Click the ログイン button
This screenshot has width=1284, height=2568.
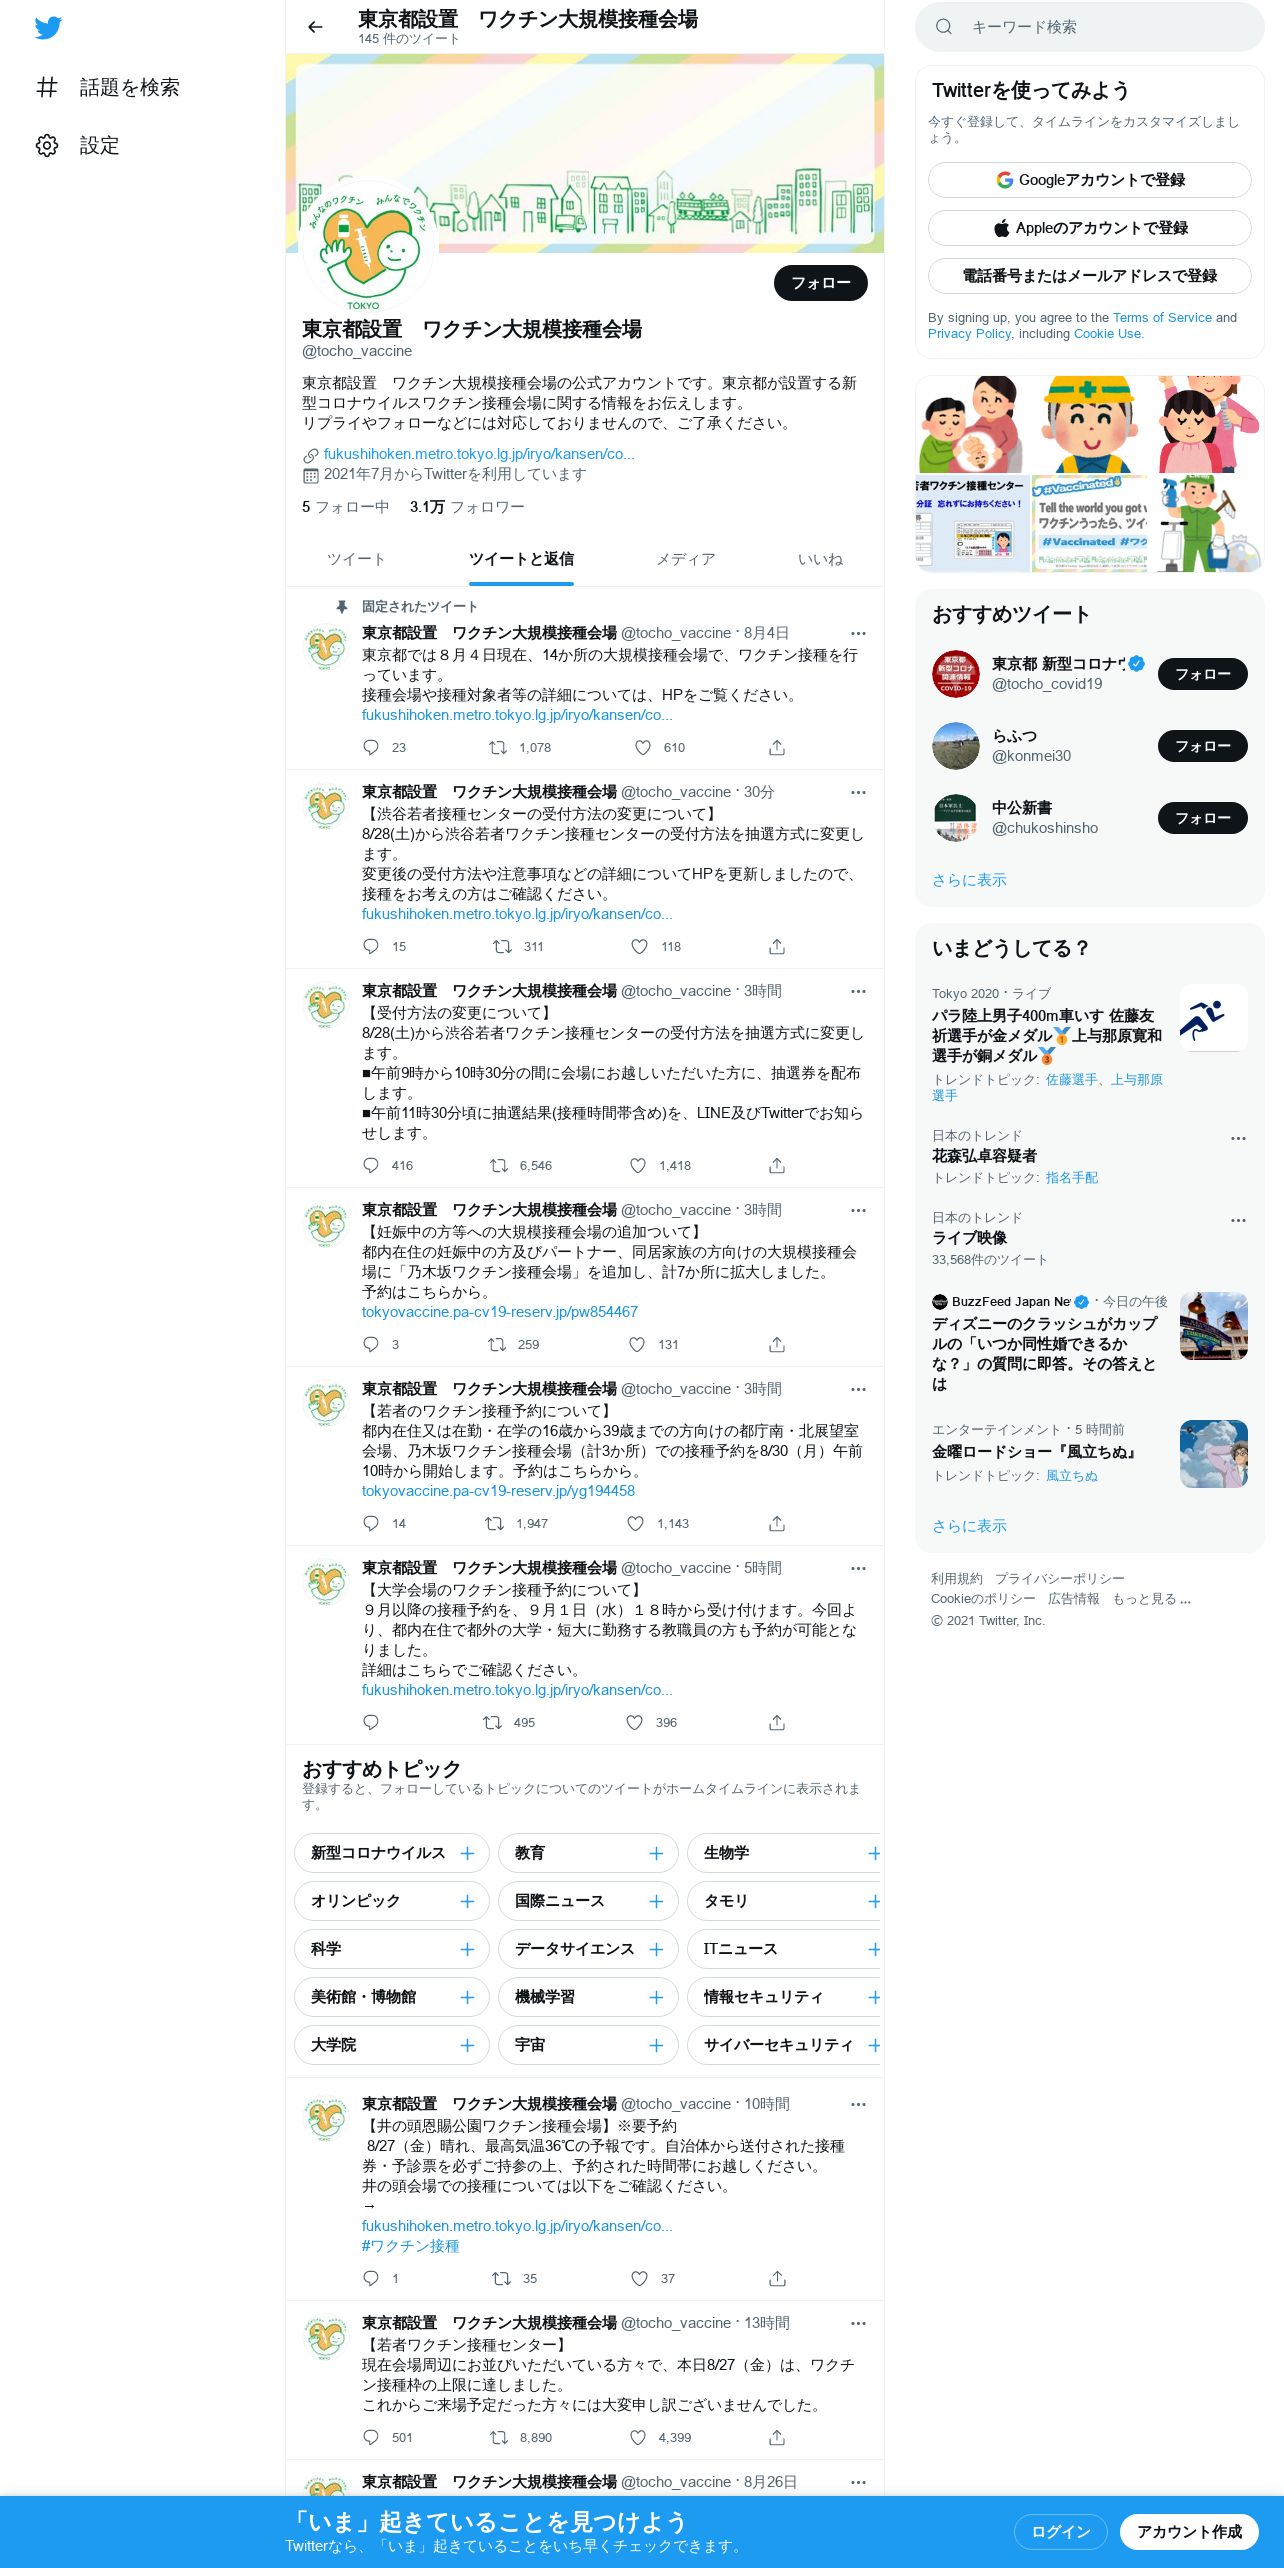[1061, 2531]
